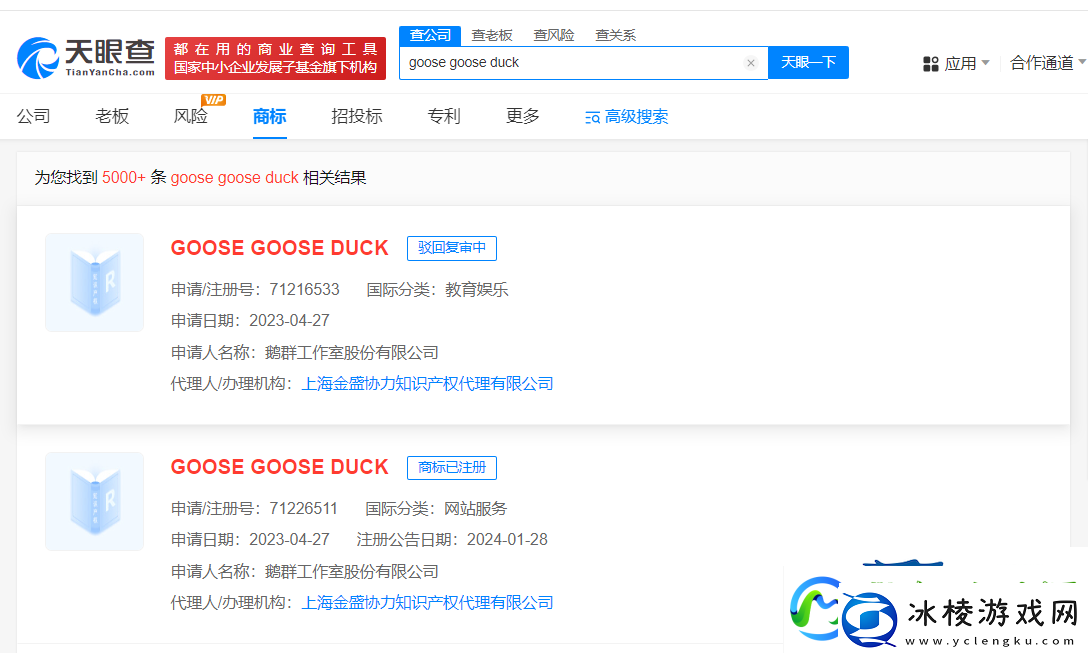The width and height of the screenshot is (1088, 653).
Task: Click inside the goose goose duck search field
Action: (550, 62)
